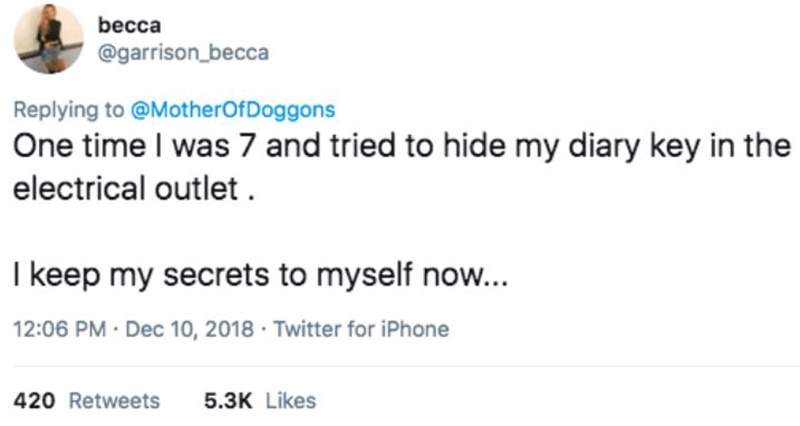Click the number 7 in the tweet
The image size is (800, 426).
267,145
